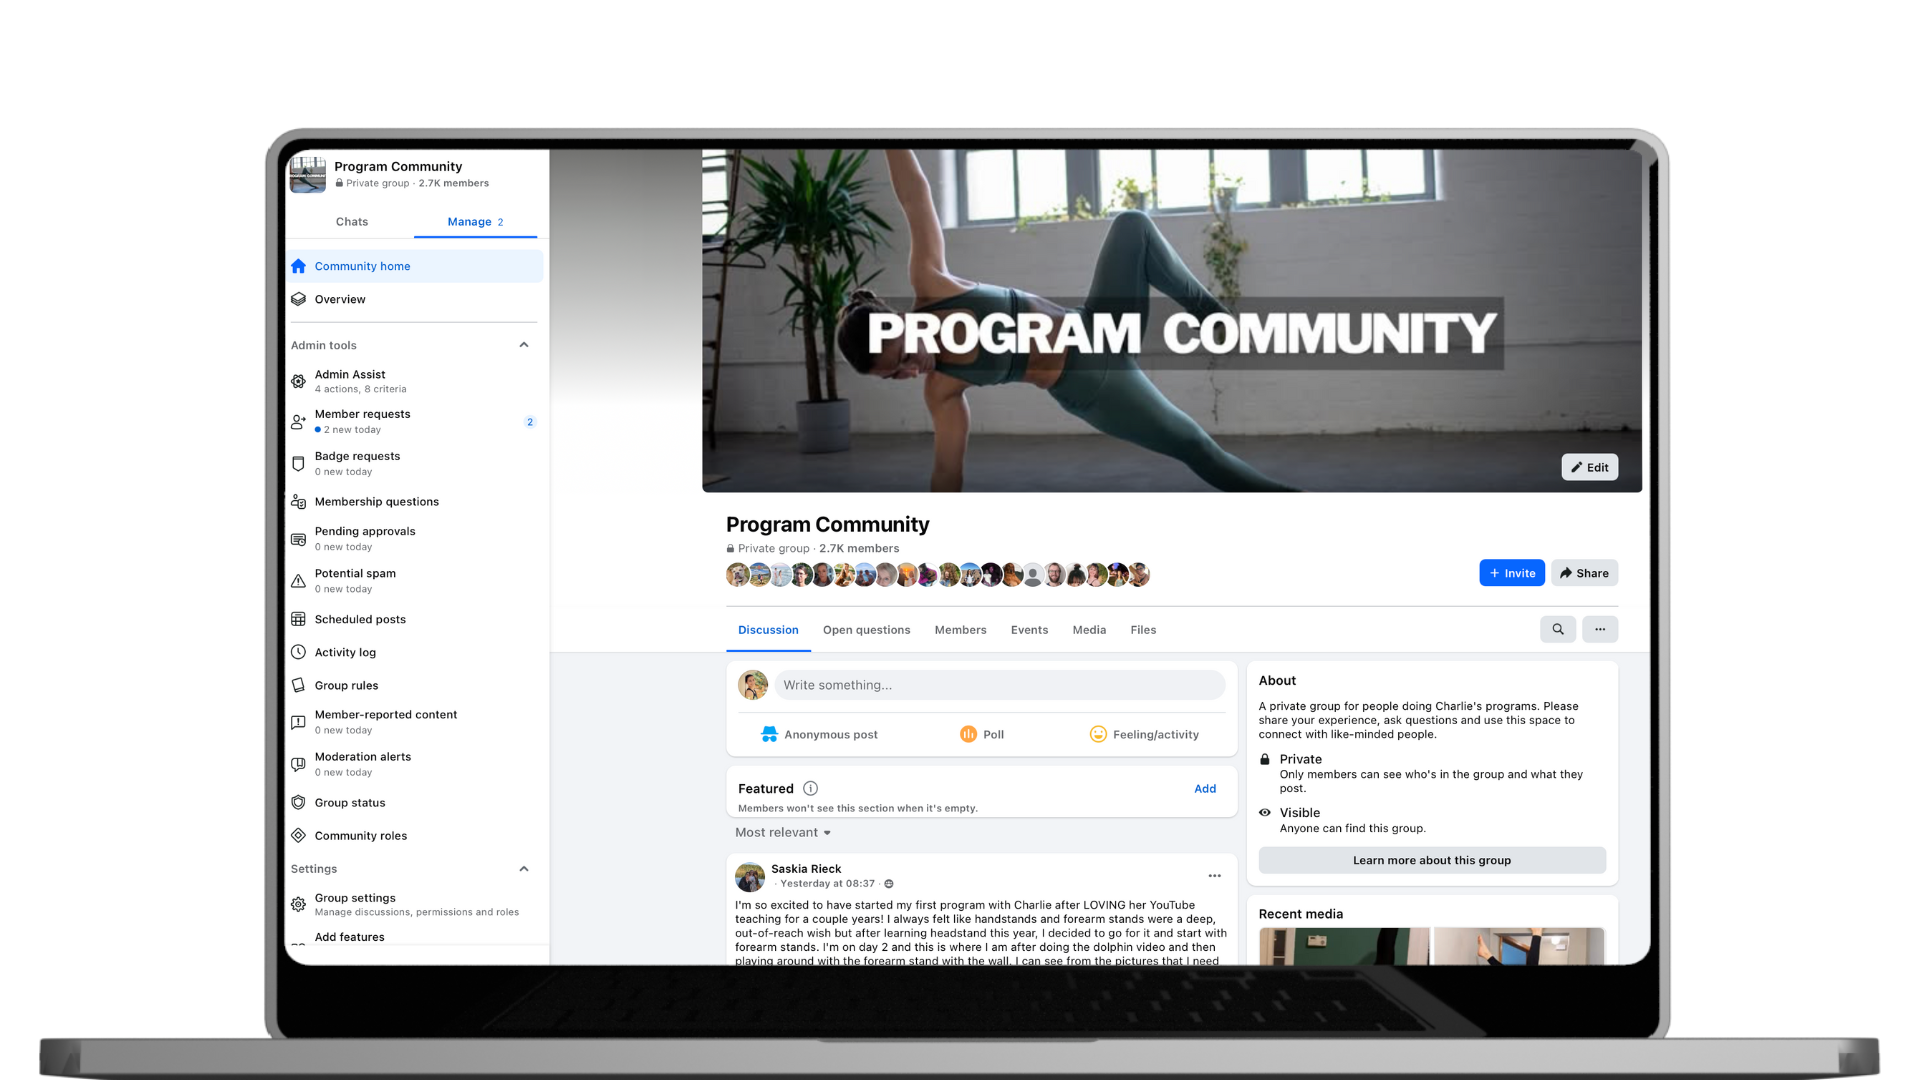
Task: Collapse the Admin tools section
Action: point(523,345)
